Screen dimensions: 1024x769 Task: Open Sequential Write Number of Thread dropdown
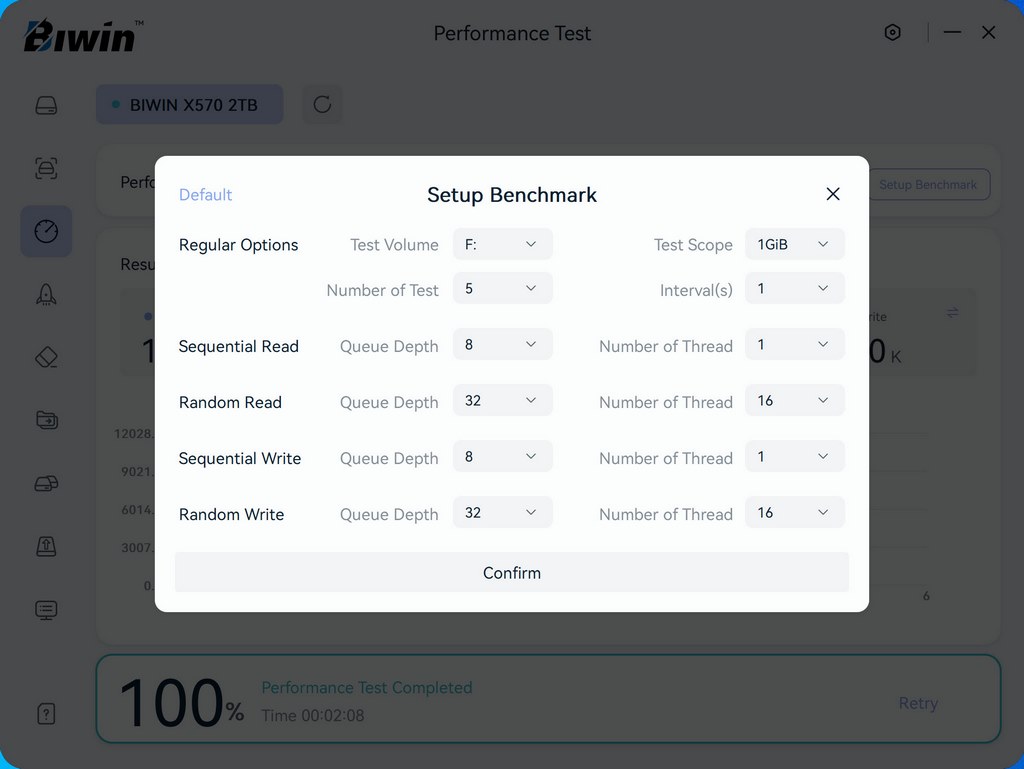[794, 457]
